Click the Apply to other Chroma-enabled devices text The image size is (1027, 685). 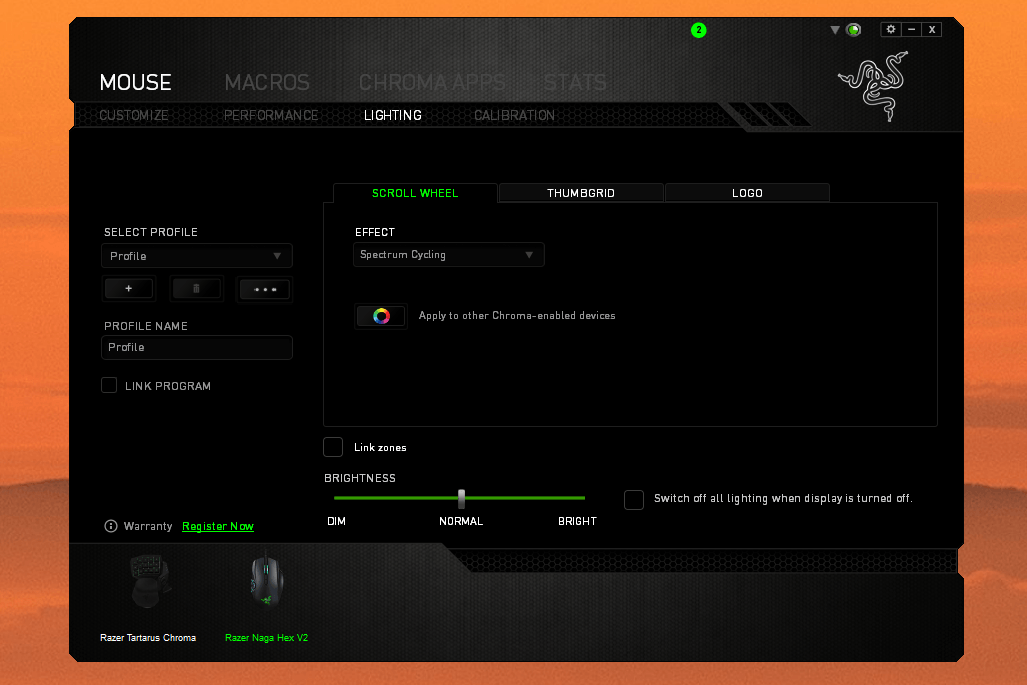(x=517, y=316)
